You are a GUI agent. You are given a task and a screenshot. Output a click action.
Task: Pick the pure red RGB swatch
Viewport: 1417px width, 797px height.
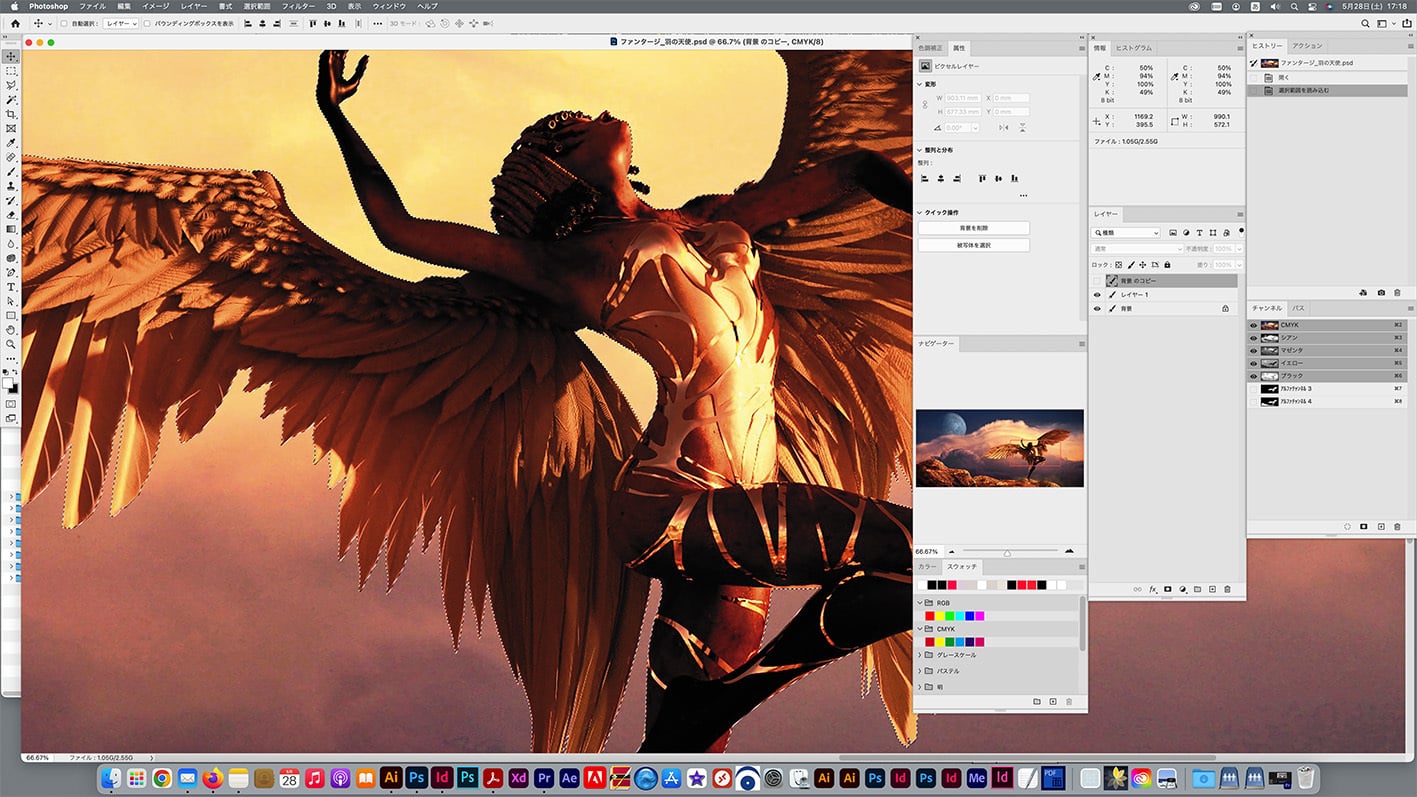point(929,616)
